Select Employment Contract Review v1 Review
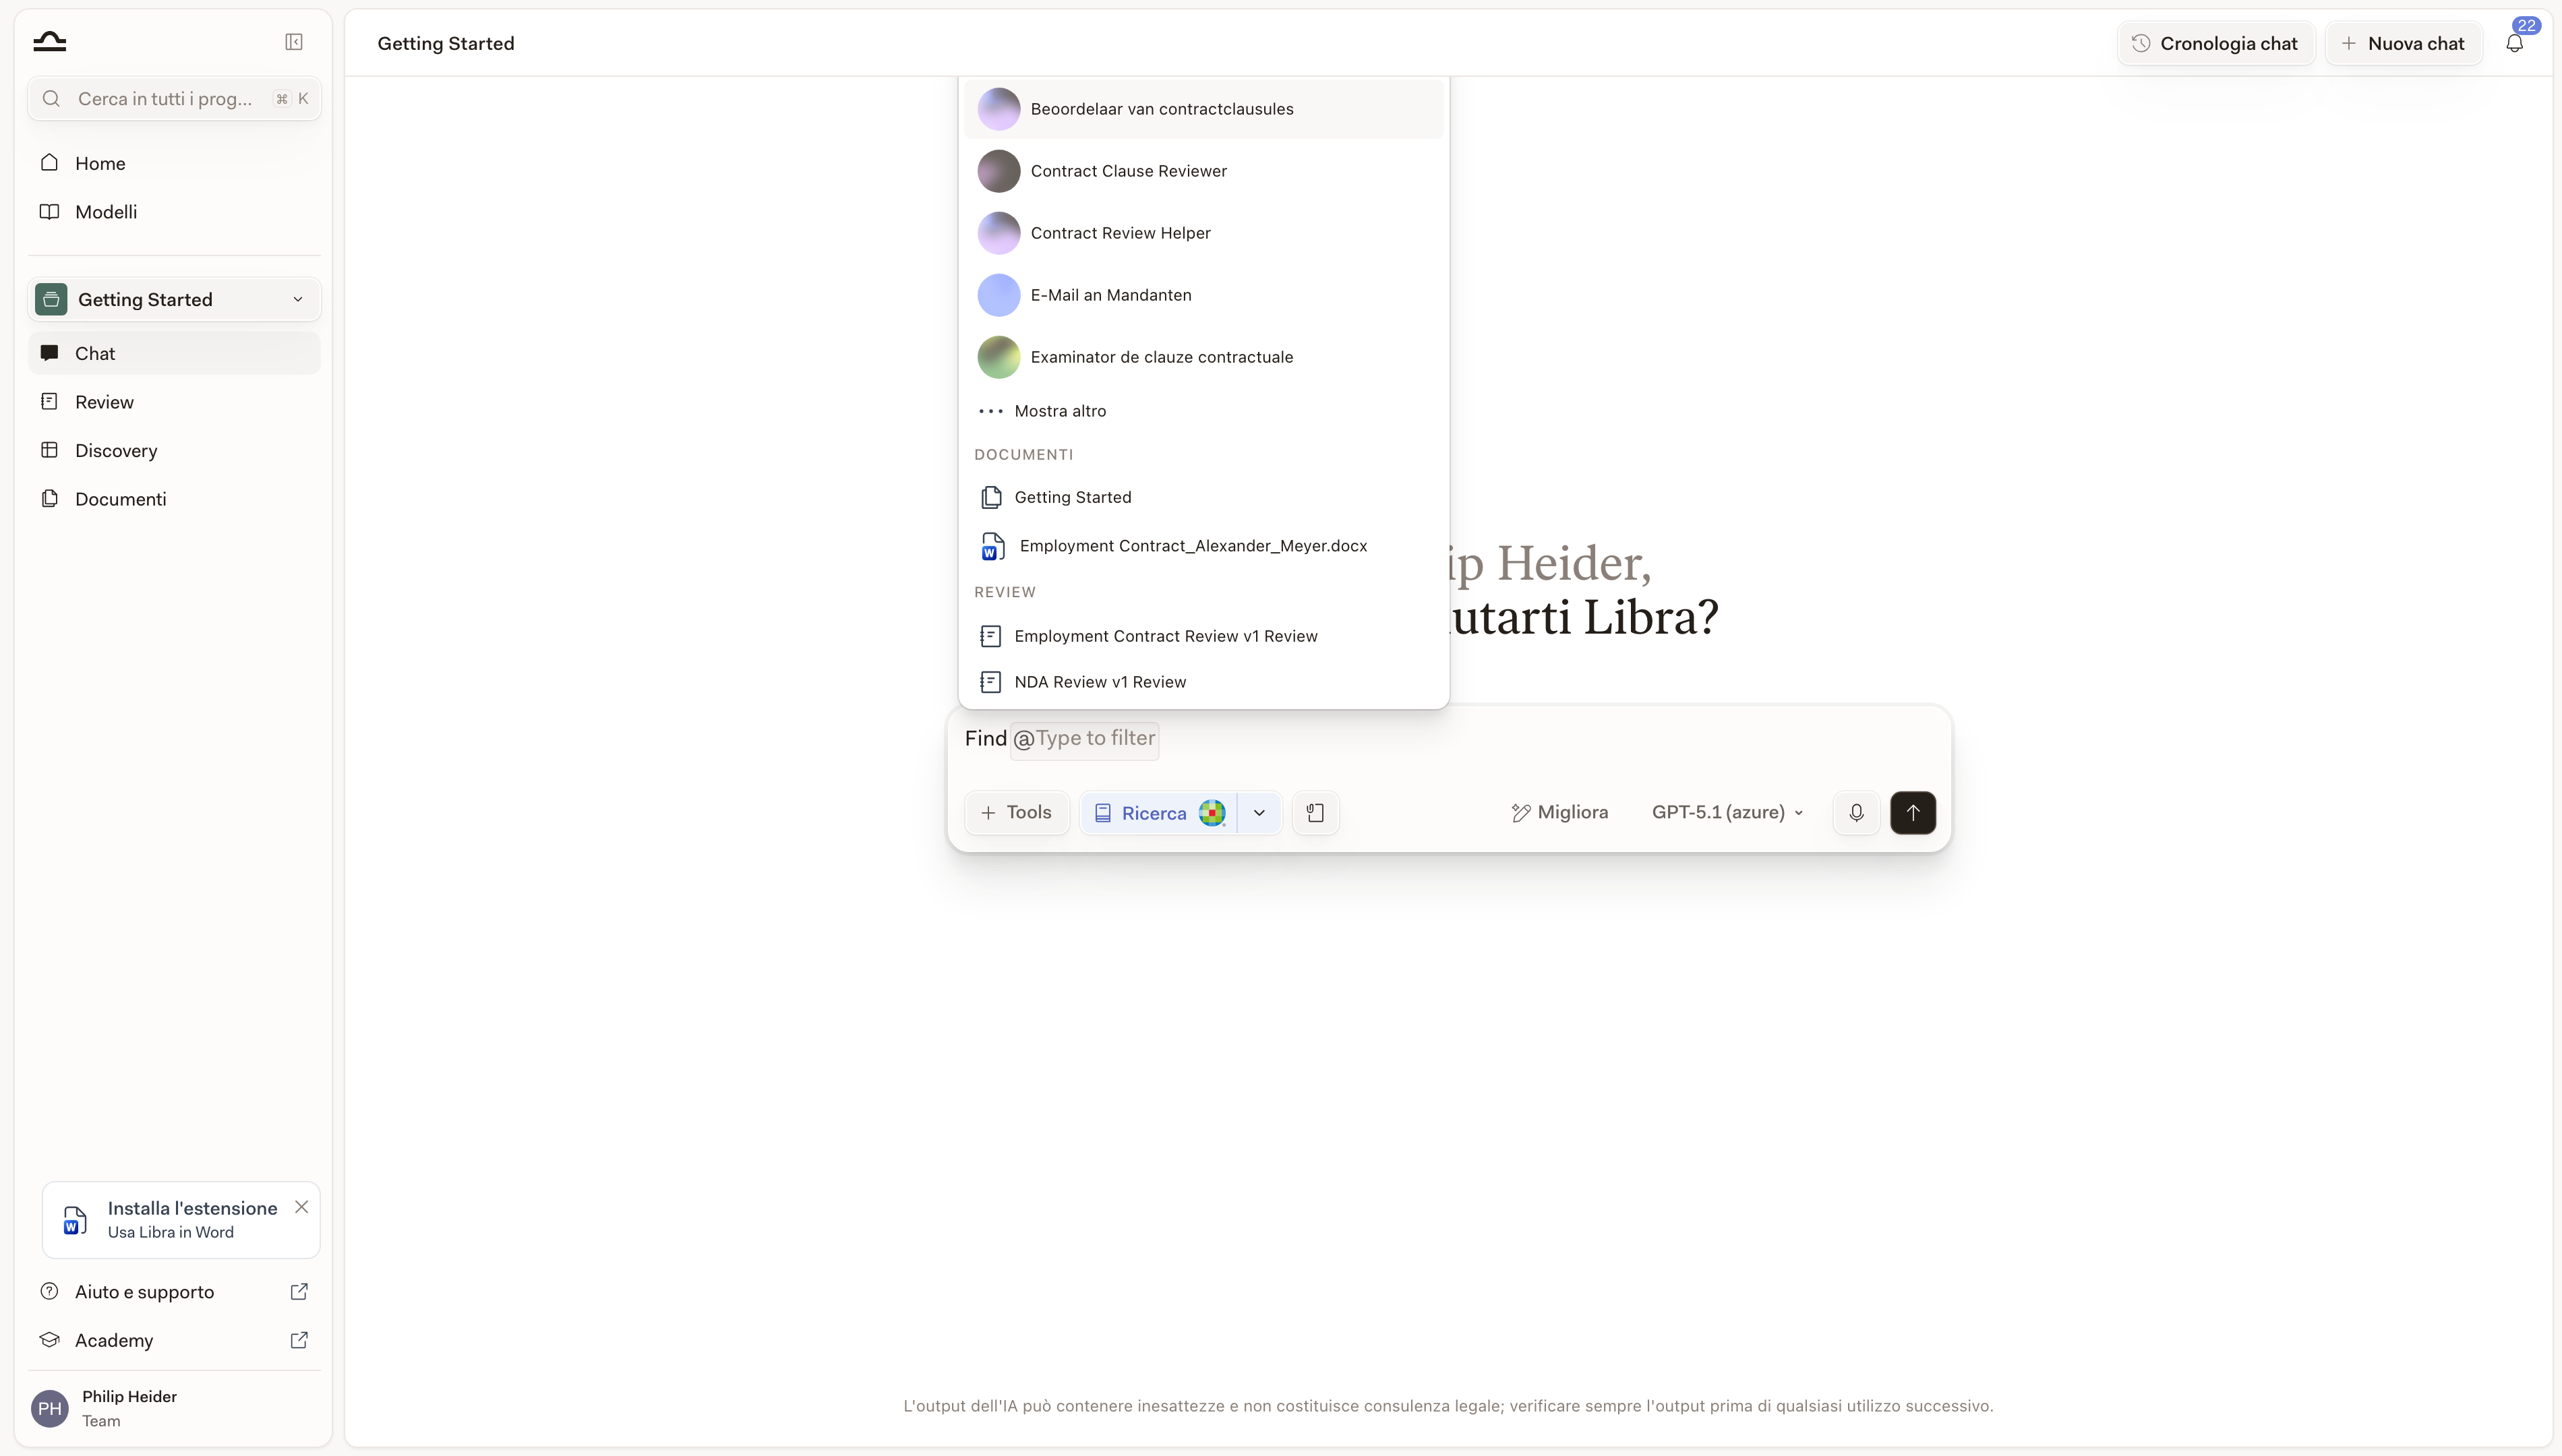This screenshot has width=2562, height=1456. (x=1203, y=636)
